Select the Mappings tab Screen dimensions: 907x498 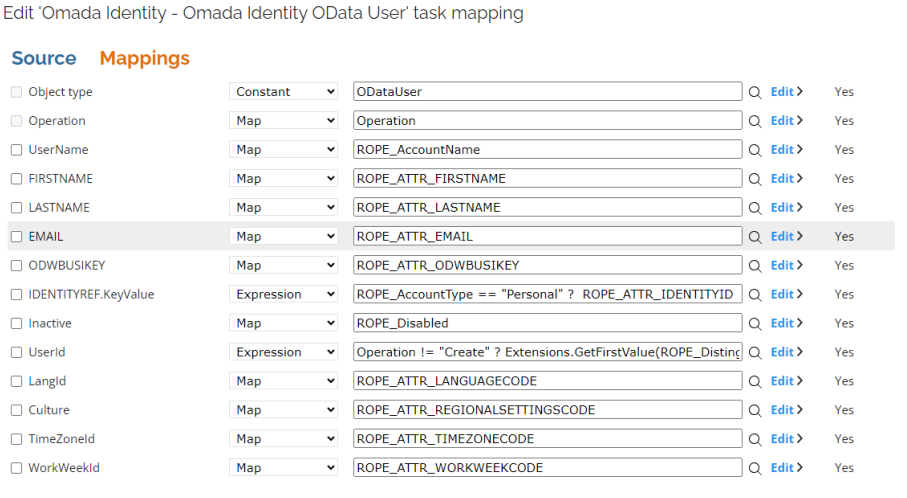pos(145,58)
